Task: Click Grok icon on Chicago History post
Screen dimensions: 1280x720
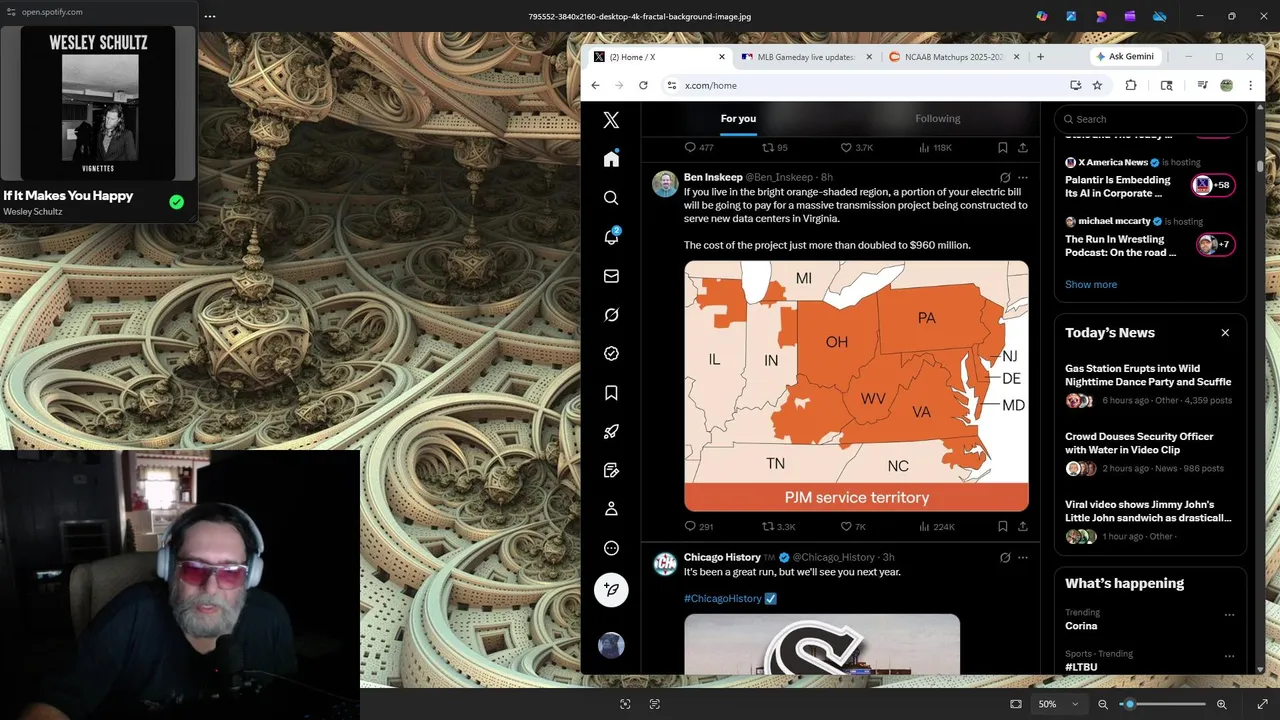Action: [x=1005, y=558]
